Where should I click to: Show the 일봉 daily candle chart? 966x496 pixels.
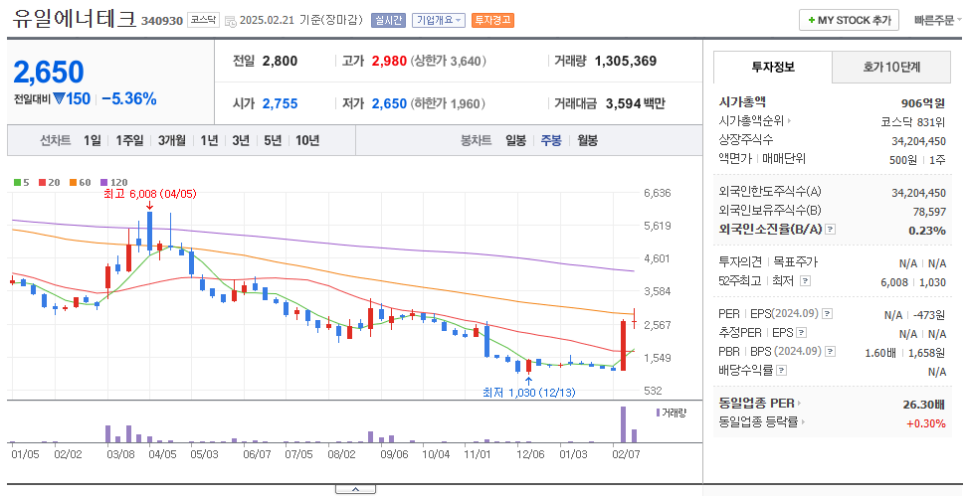[x=516, y=140]
